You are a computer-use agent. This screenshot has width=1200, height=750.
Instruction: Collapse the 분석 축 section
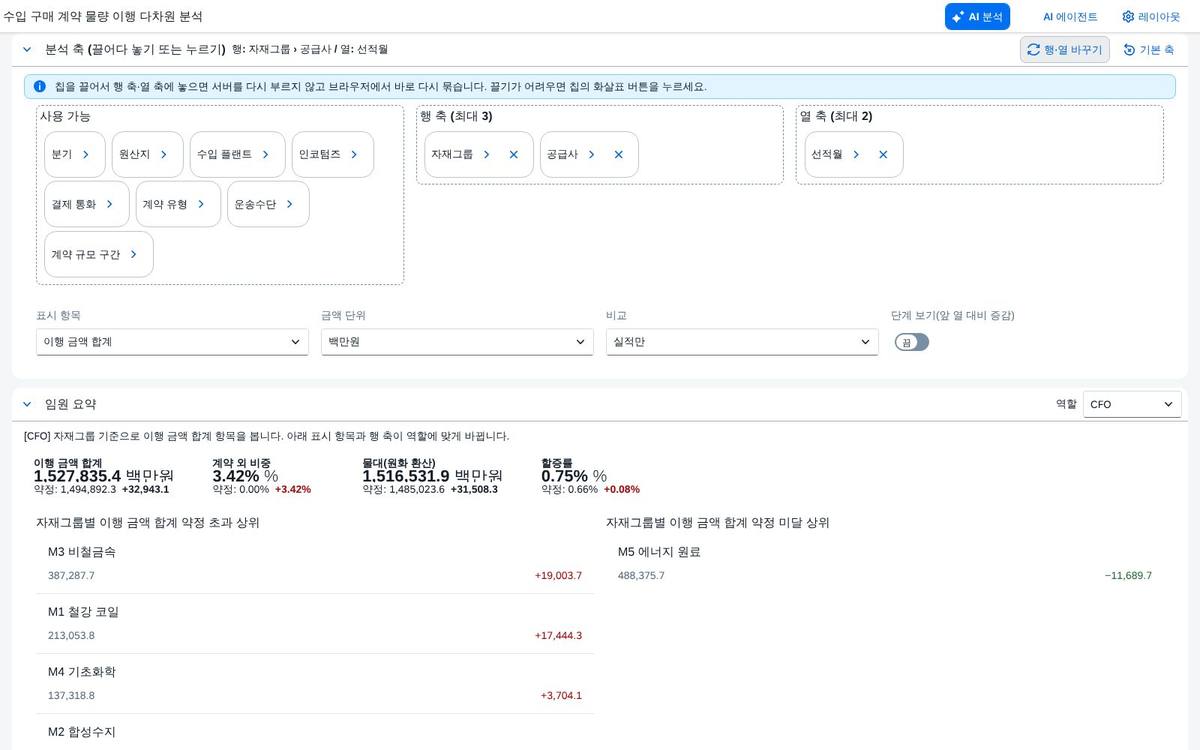(x=27, y=49)
